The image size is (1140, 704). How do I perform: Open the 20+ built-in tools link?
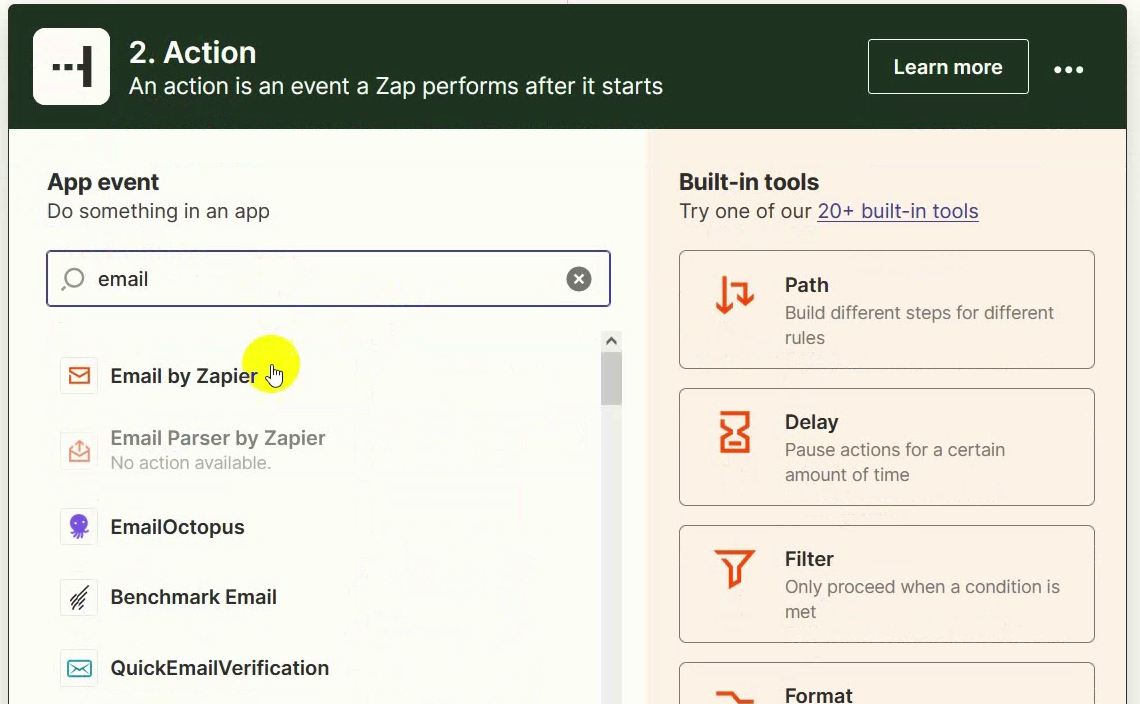pos(897,211)
